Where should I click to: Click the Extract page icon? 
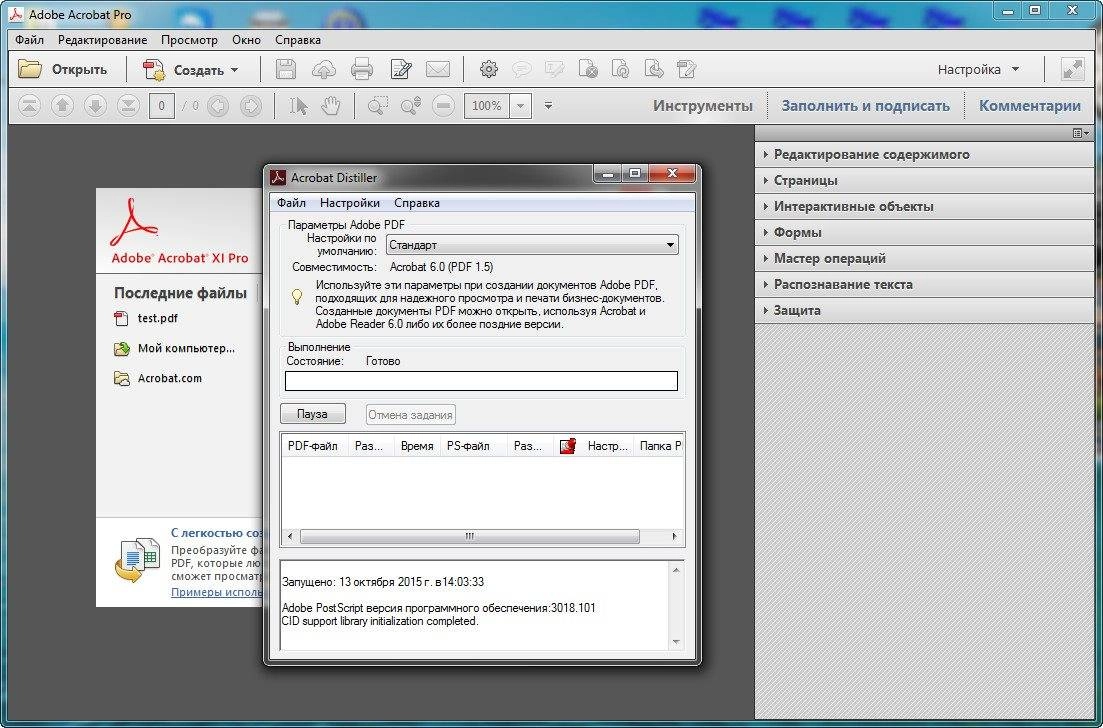coord(653,69)
